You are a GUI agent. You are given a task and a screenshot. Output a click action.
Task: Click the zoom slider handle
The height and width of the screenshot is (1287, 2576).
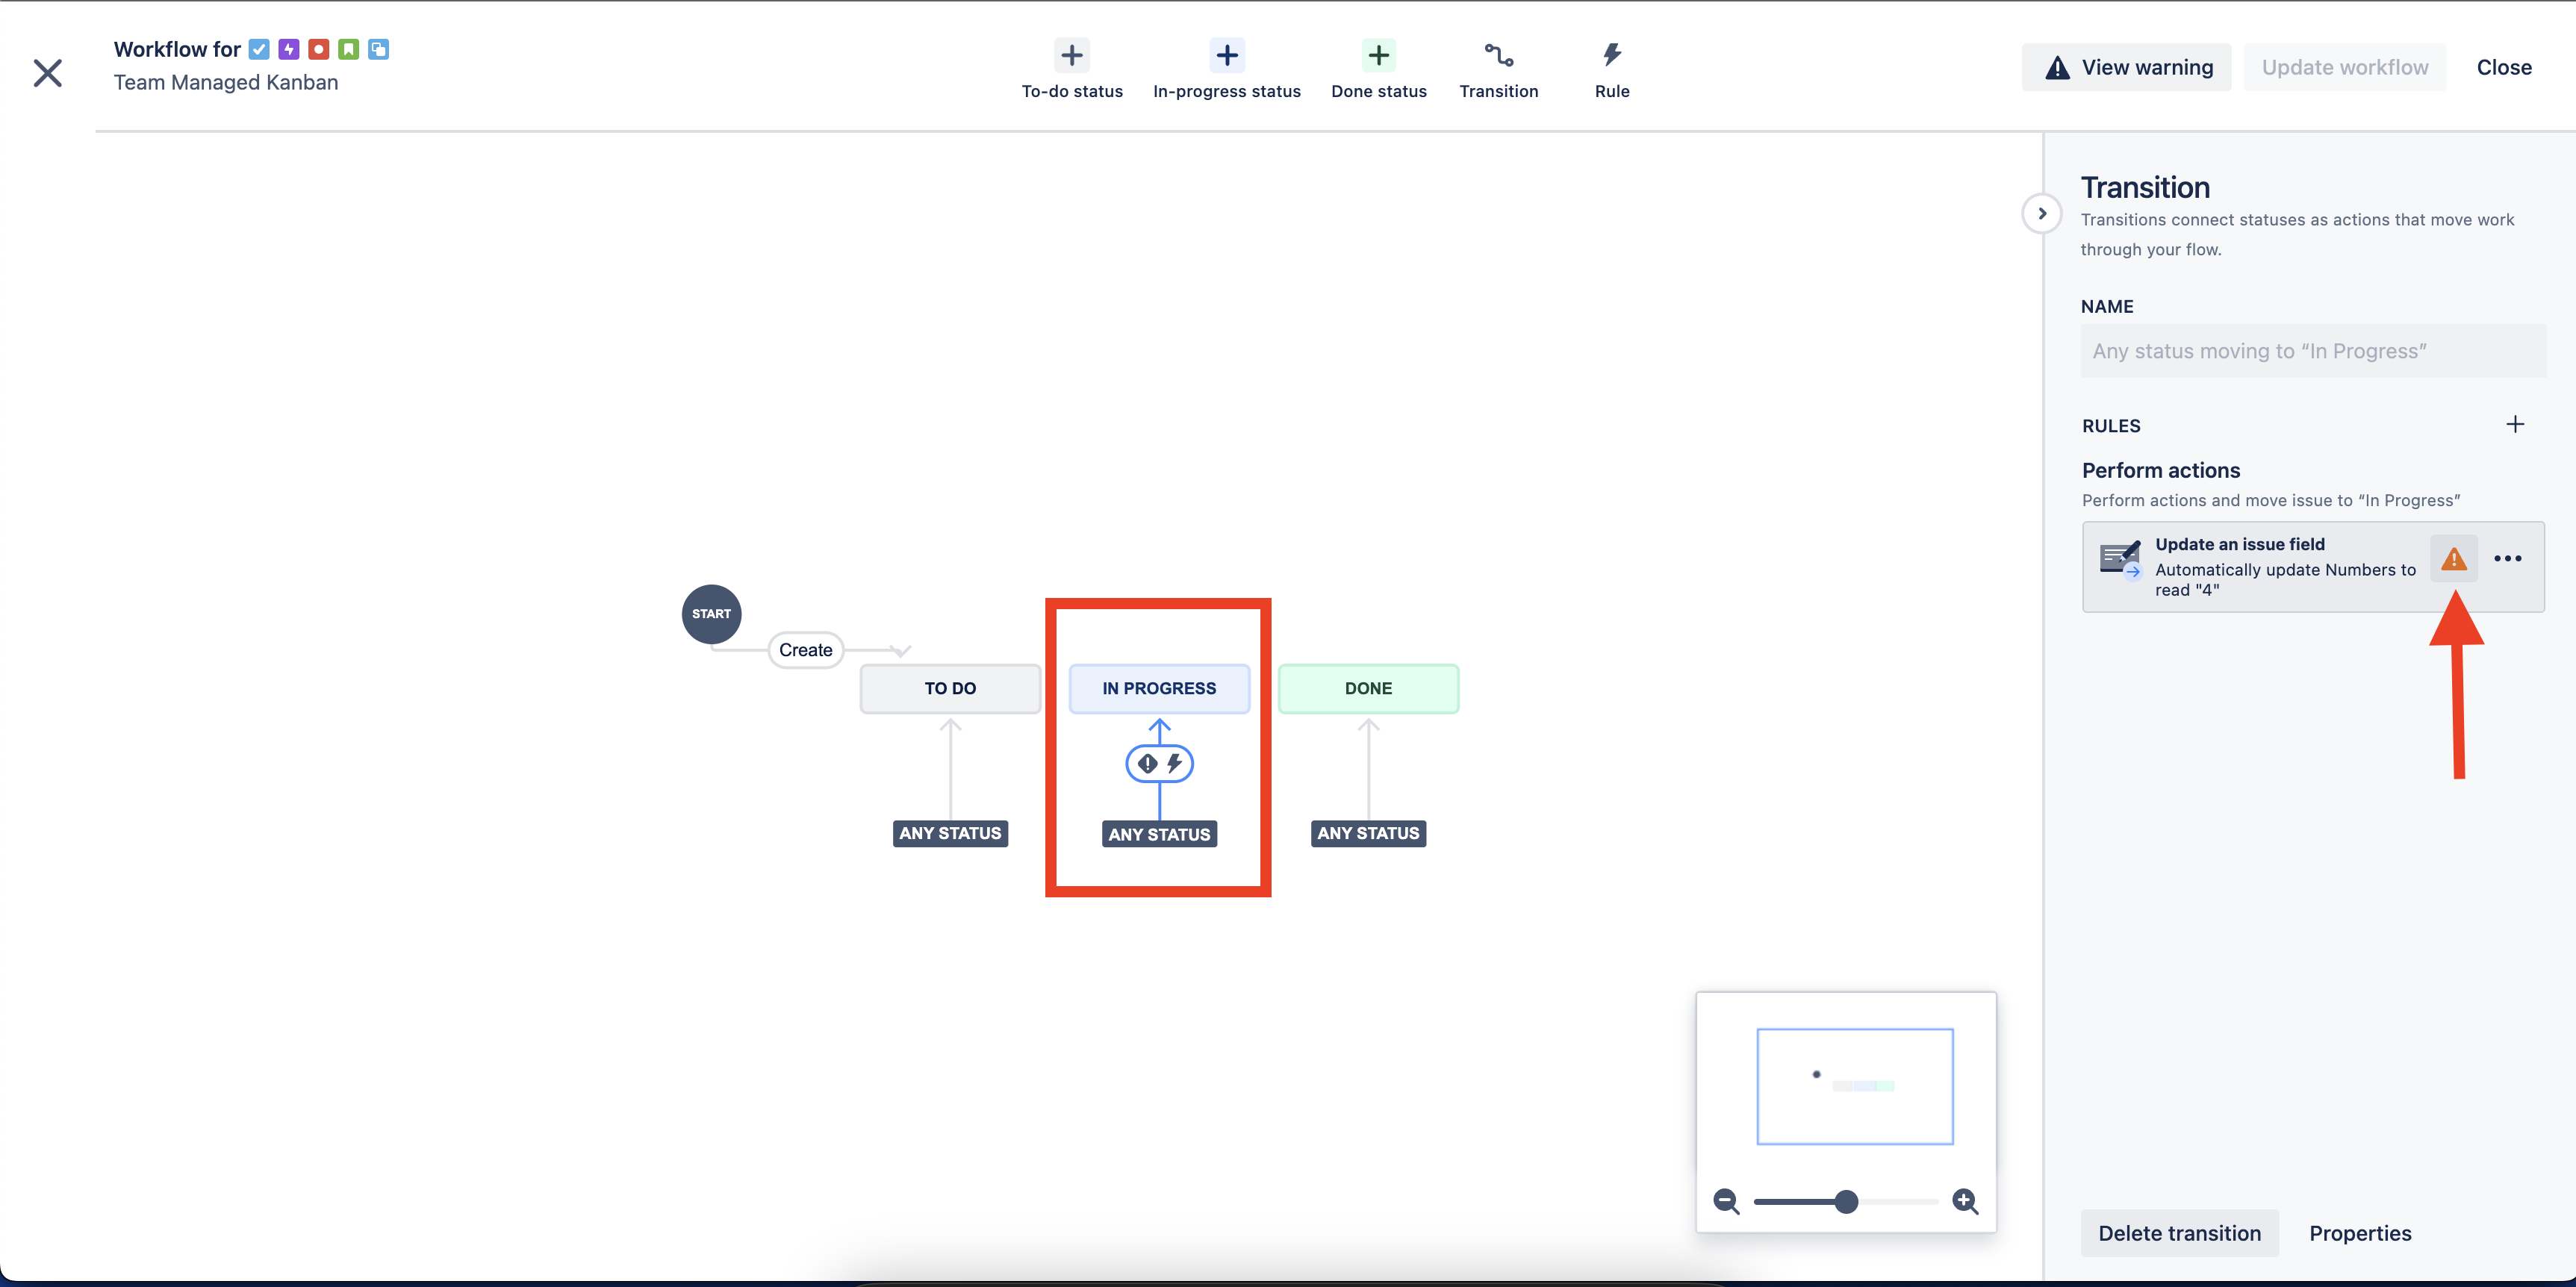1846,1201
